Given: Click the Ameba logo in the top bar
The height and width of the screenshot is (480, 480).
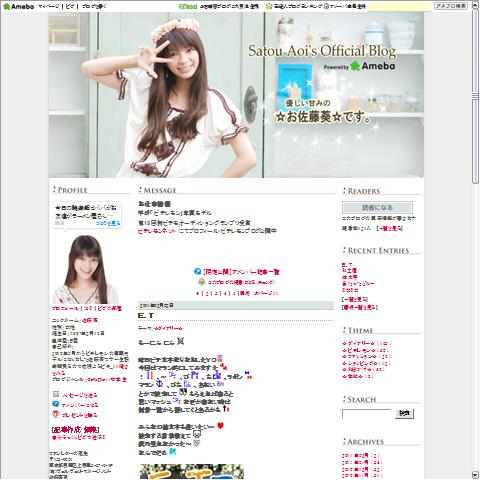Looking at the screenshot, I should [x=18, y=6].
